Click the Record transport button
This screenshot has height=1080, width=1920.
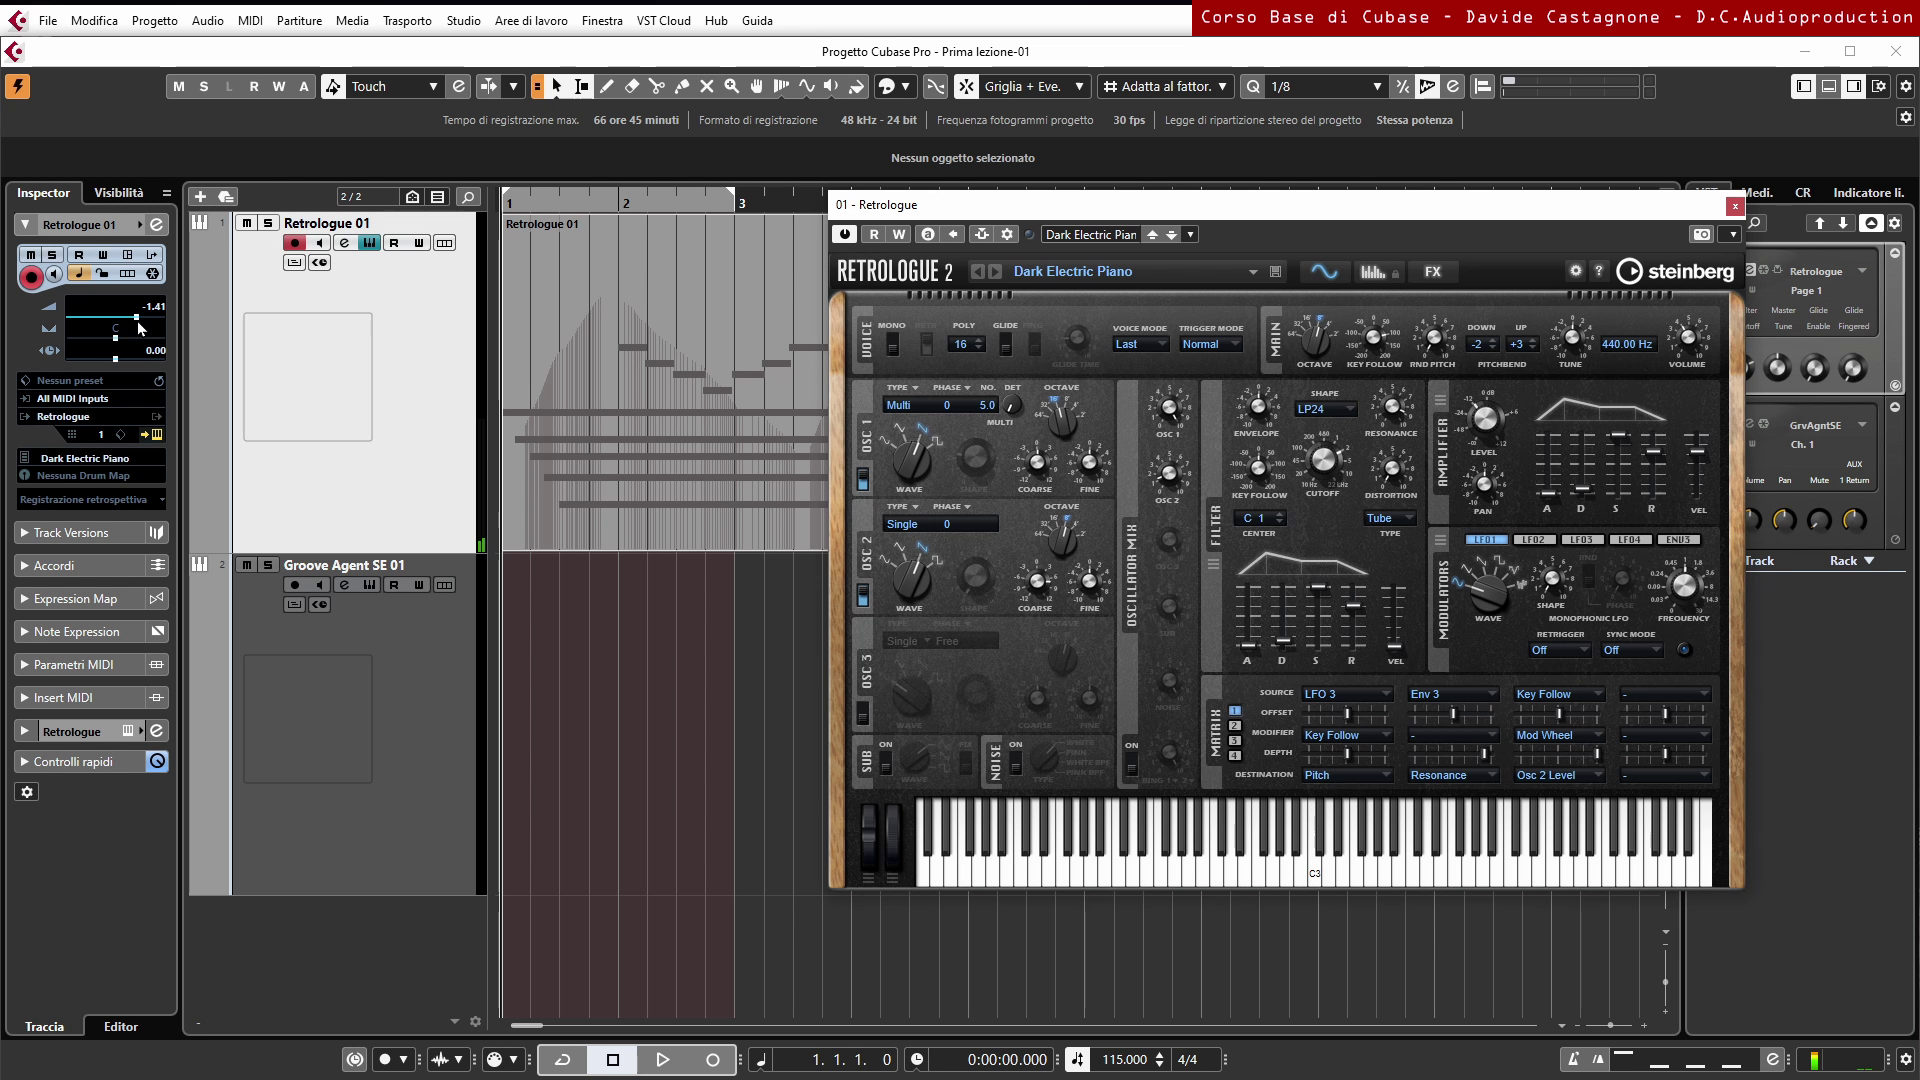click(x=712, y=1060)
